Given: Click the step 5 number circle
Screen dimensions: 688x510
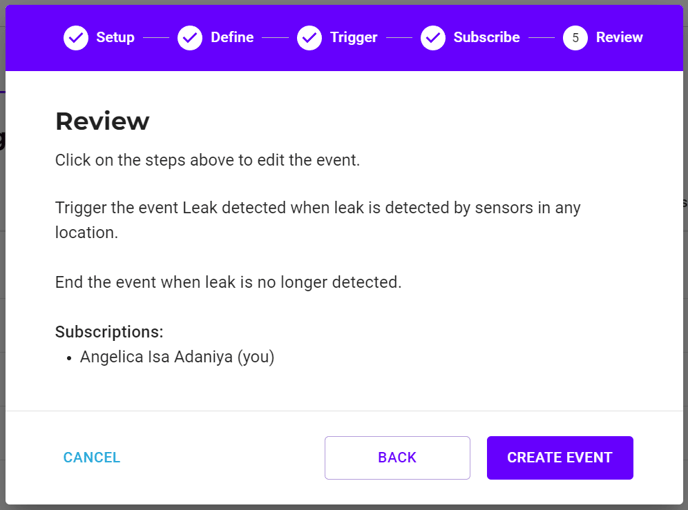Looking at the screenshot, I should point(575,38).
